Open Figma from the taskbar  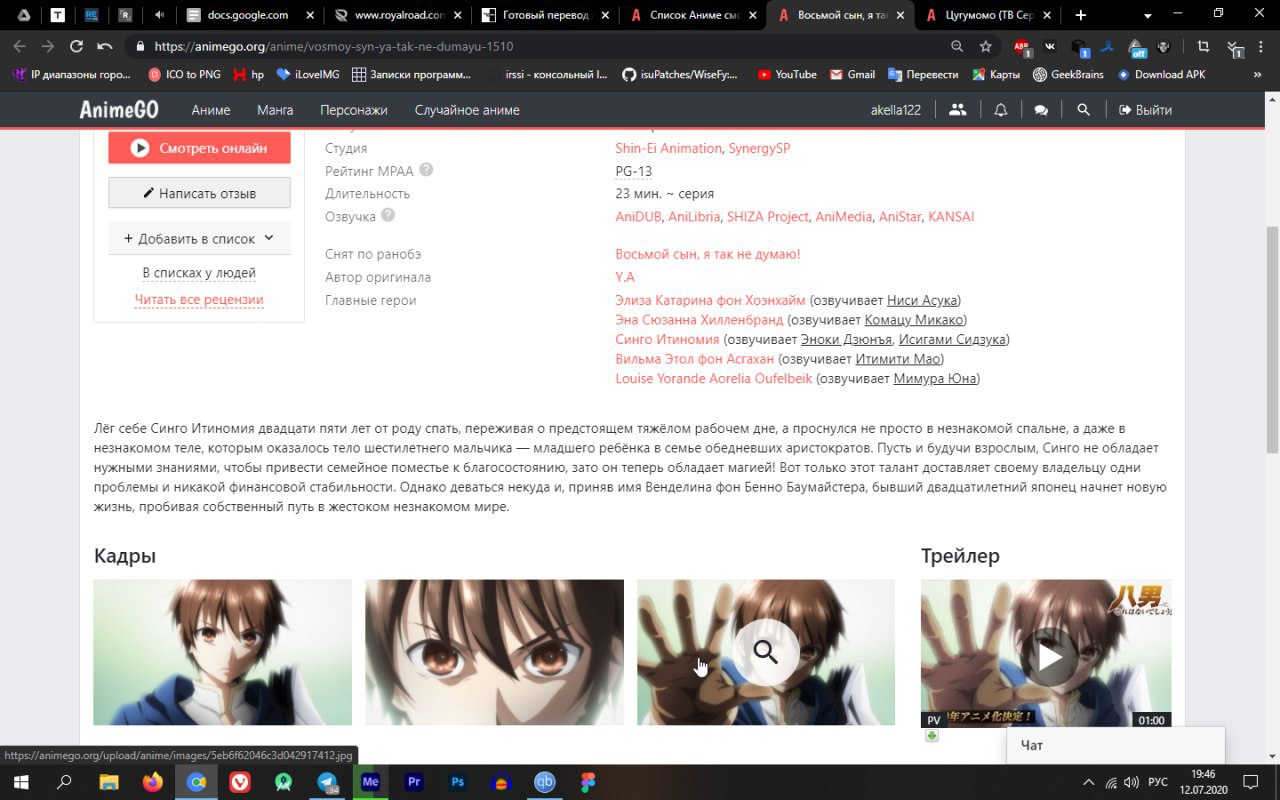pyautogui.click(x=588, y=782)
